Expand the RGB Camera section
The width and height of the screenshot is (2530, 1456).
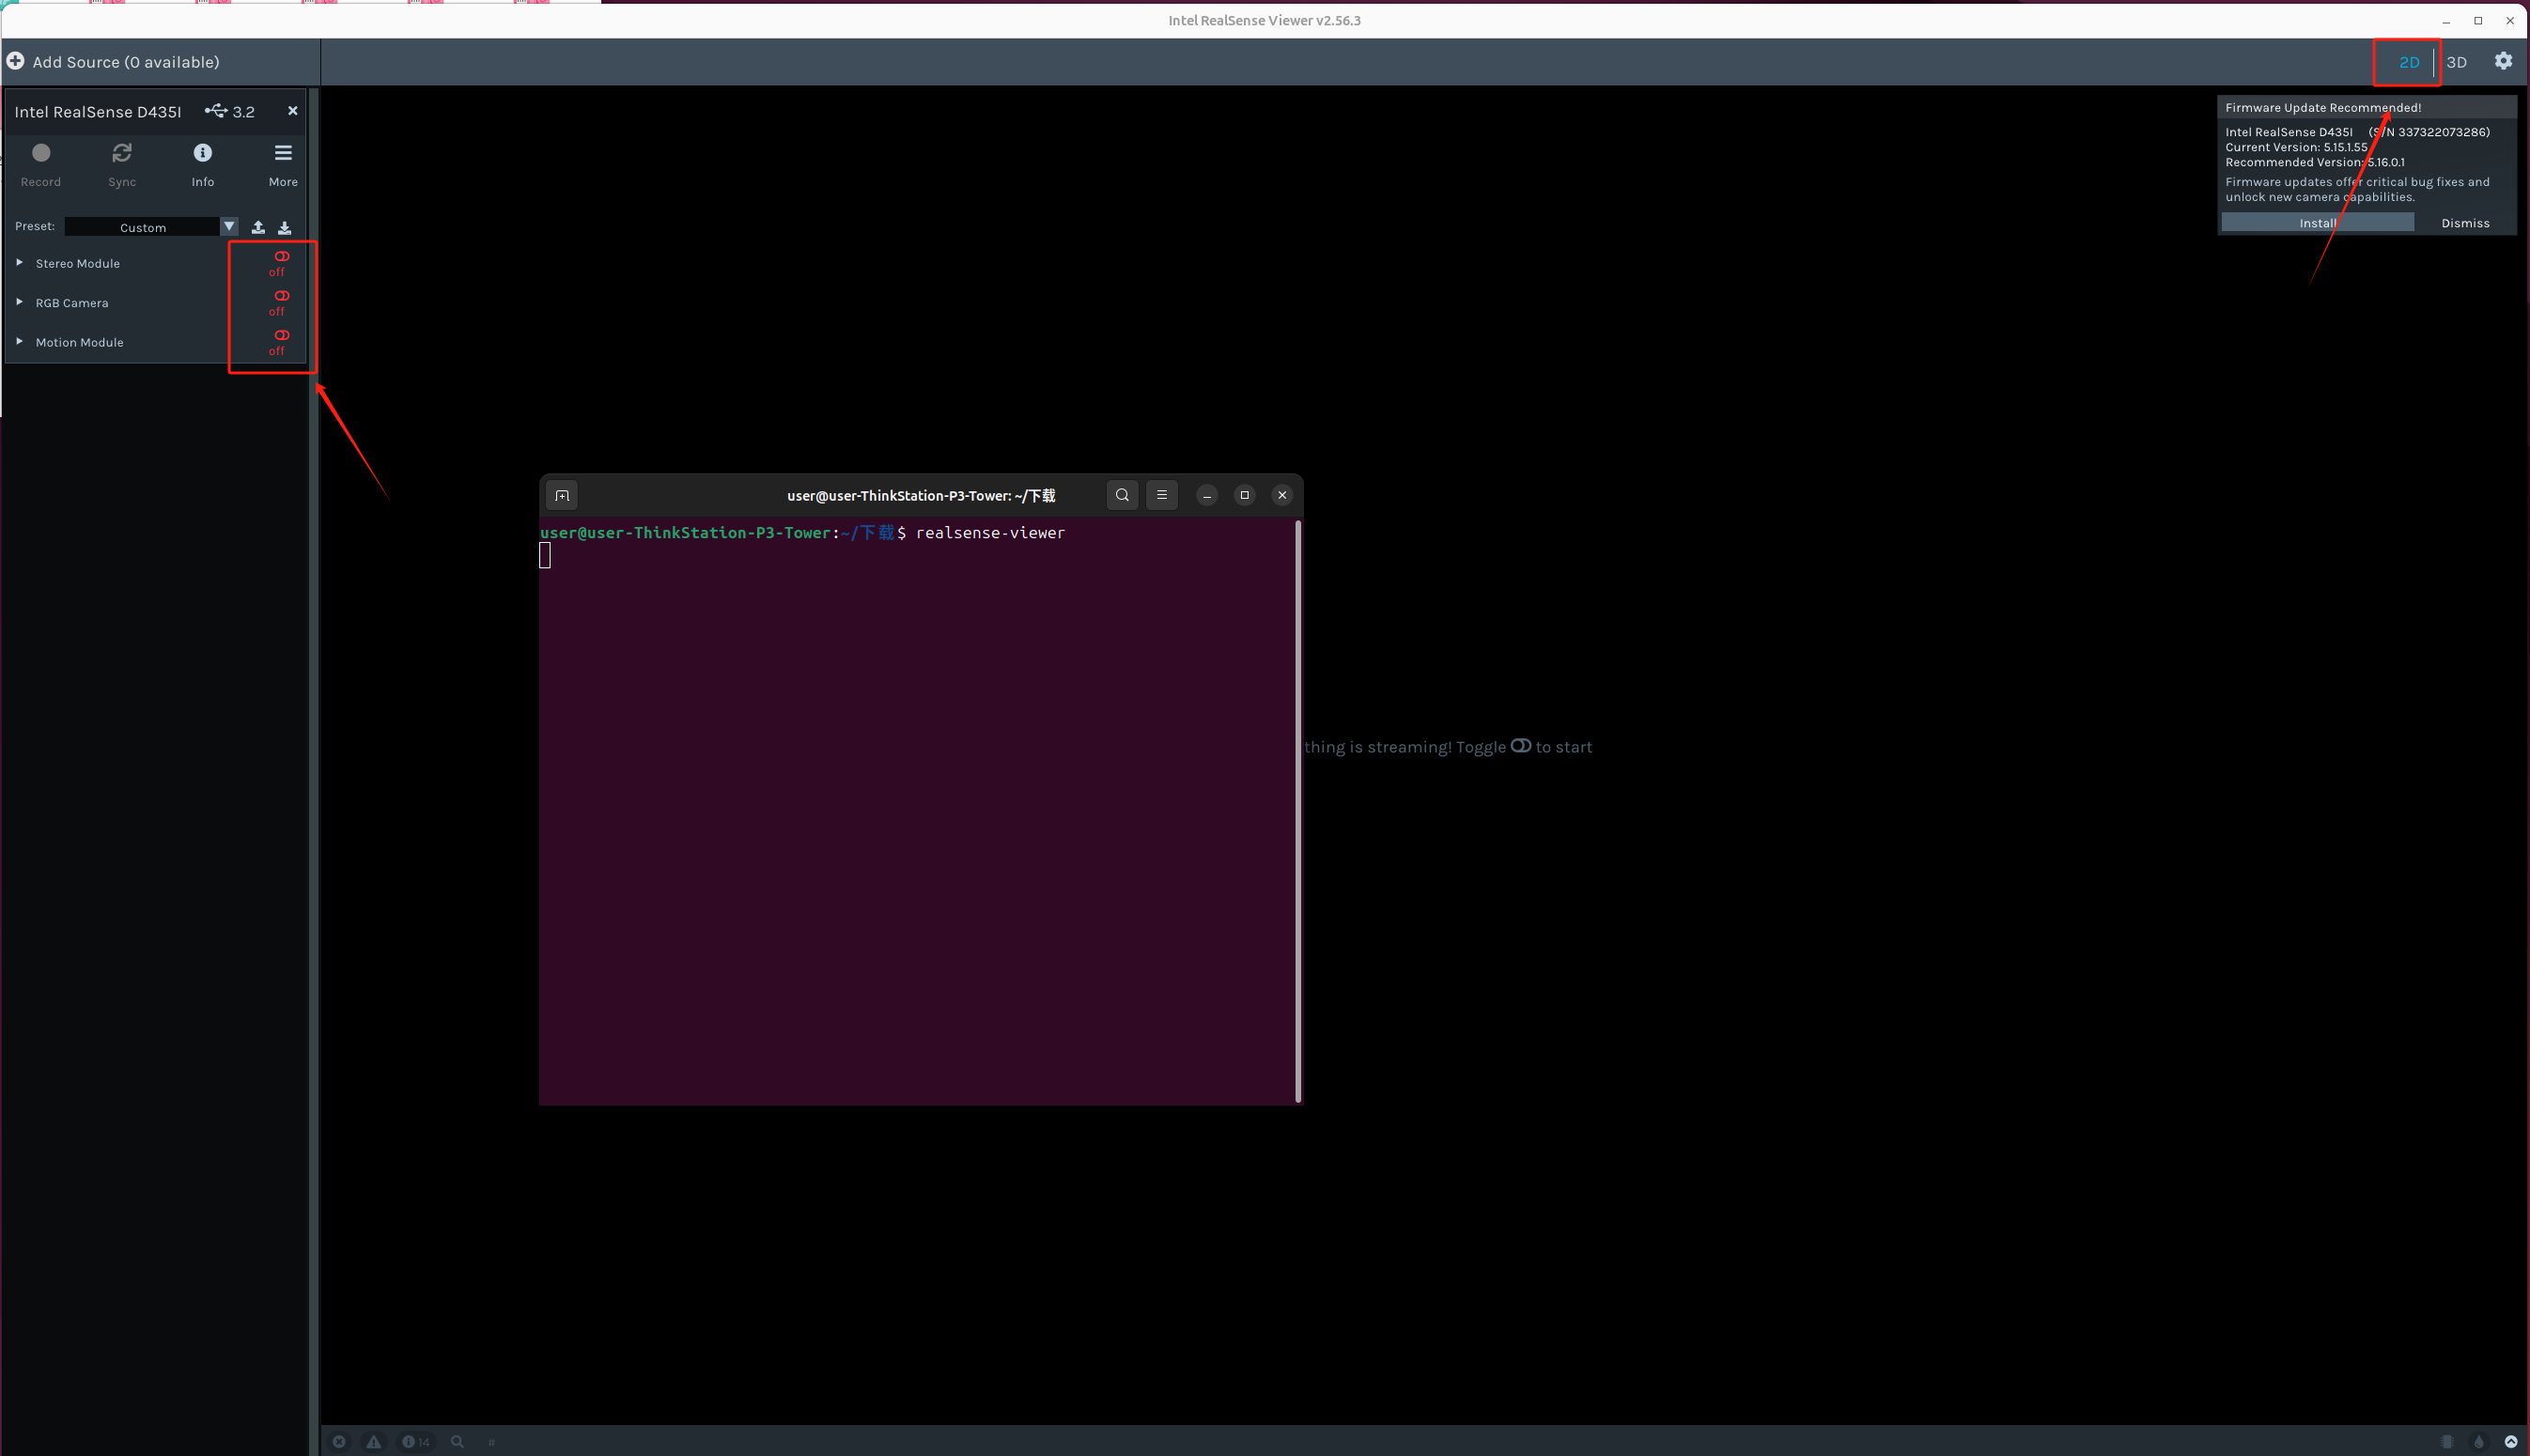point(19,302)
